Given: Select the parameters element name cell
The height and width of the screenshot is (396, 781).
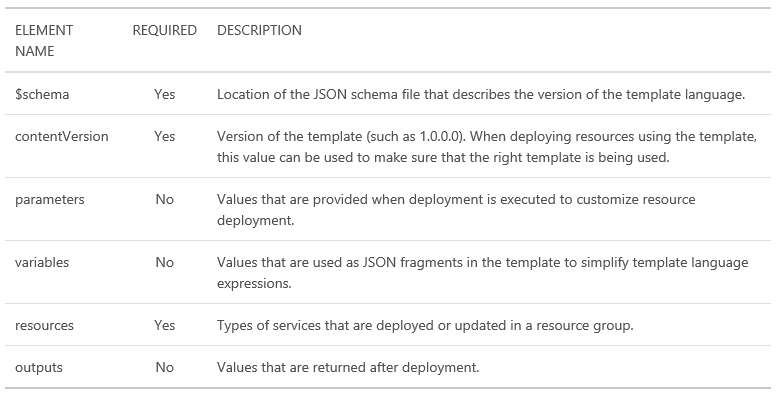Looking at the screenshot, I should click(x=49, y=199).
